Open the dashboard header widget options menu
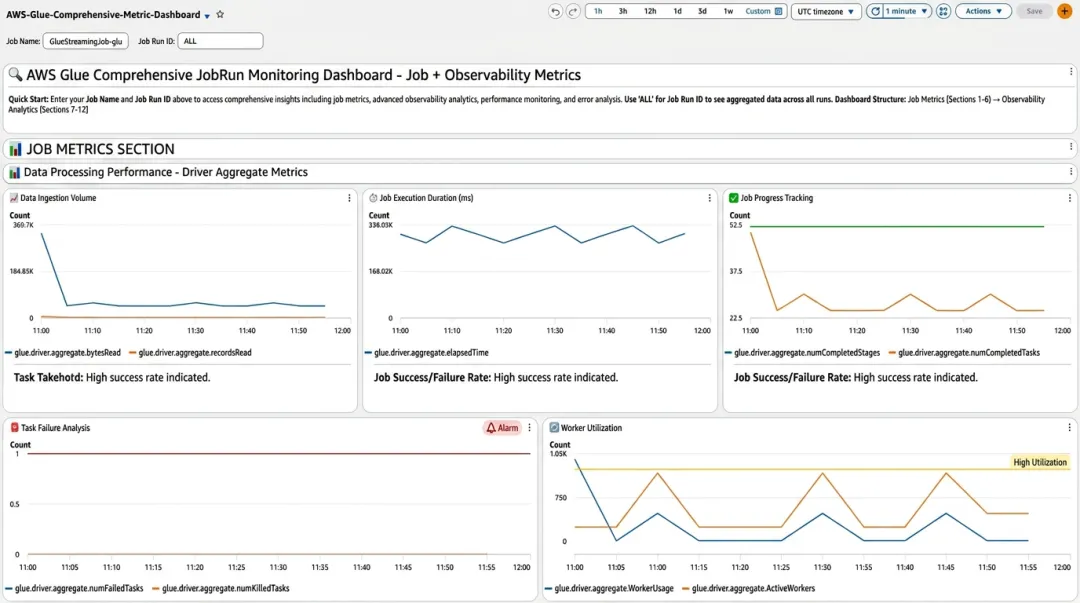Screen dimensions: 1080x603 1070,72
